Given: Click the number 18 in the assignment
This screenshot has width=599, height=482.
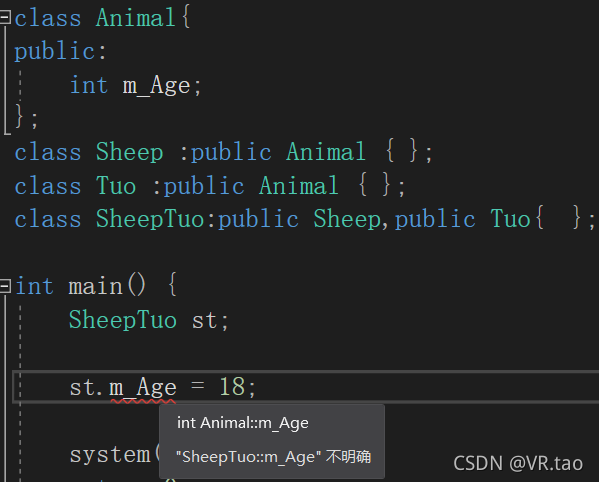Looking at the screenshot, I should pyautogui.click(x=232, y=387).
